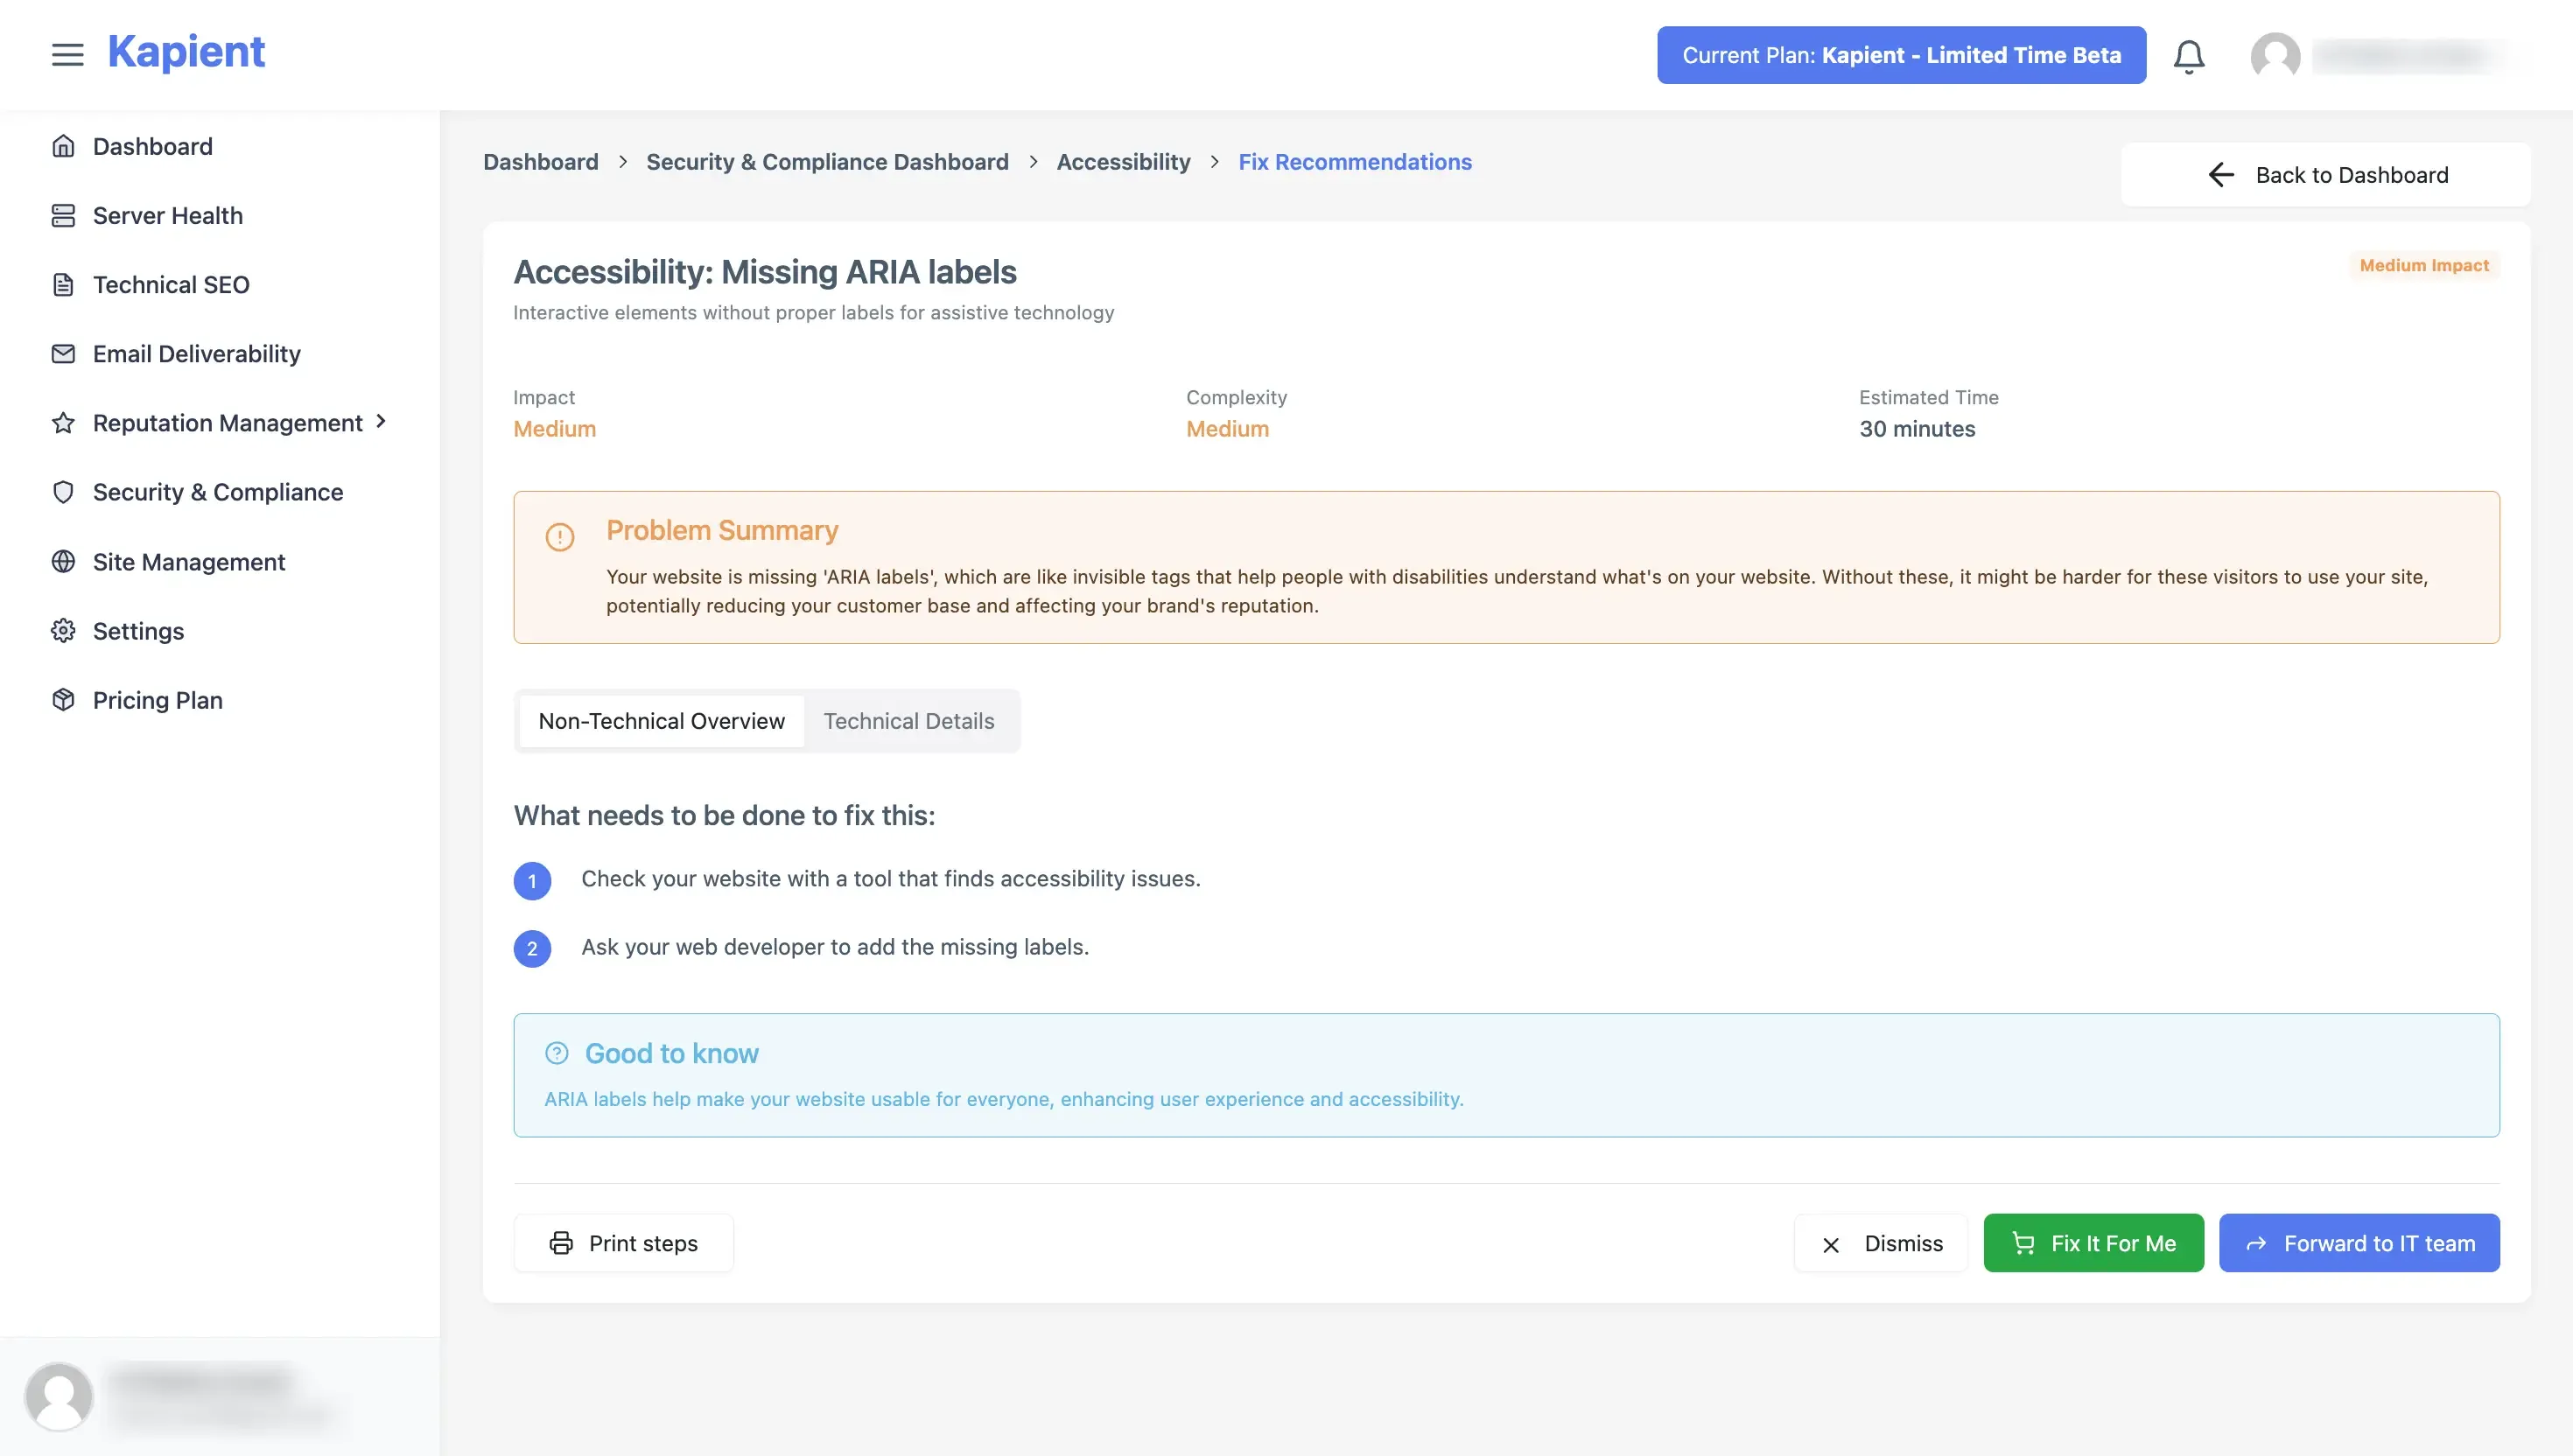
Task: Switch to the Technical Details tab
Action: click(x=908, y=720)
